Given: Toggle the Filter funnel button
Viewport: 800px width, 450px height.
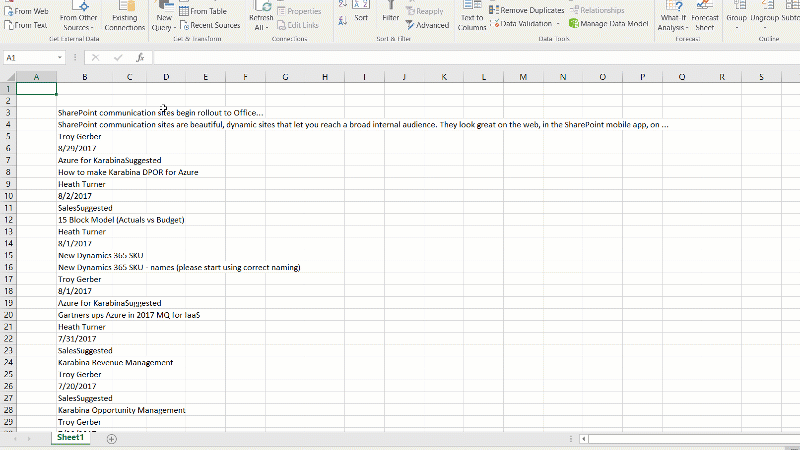Looking at the screenshot, I should click(x=391, y=11).
